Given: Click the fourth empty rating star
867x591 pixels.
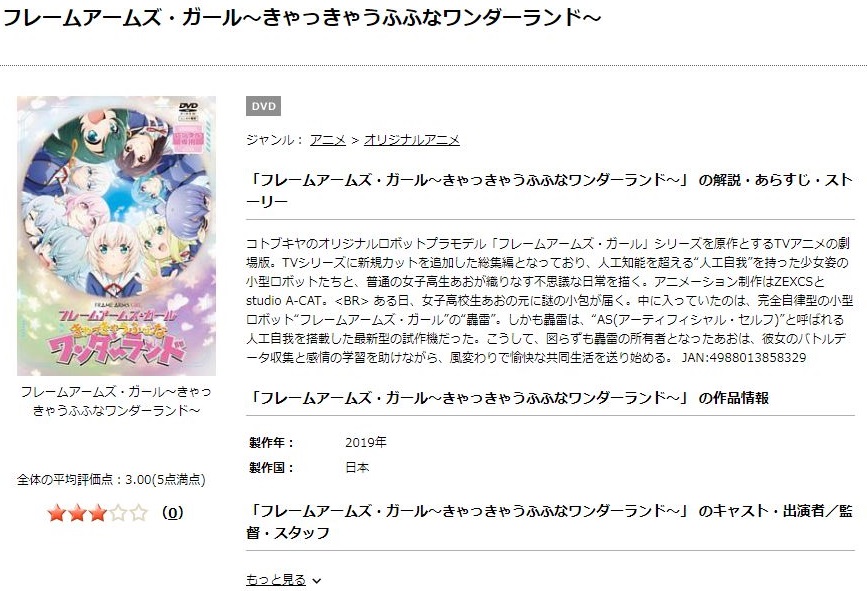Looking at the screenshot, I should (118, 513).
